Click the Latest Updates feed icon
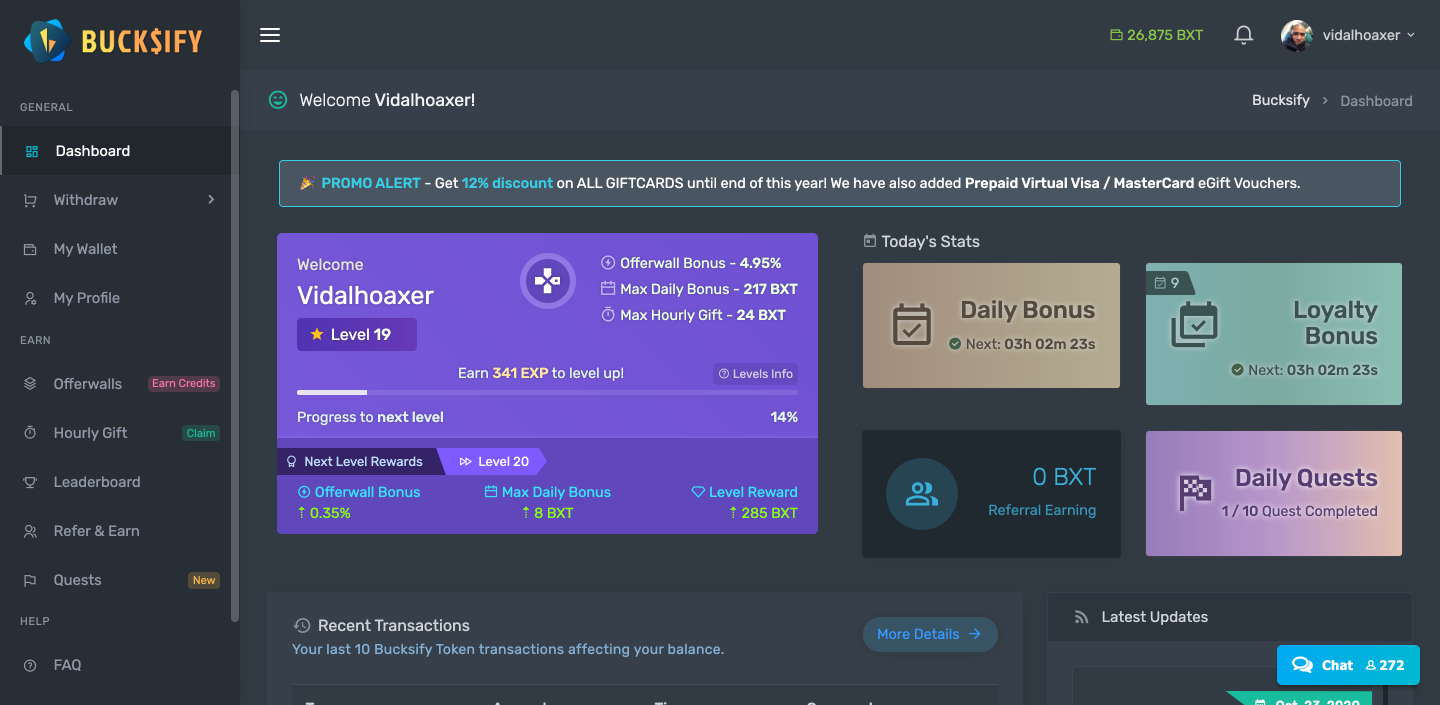 (x=1081, y=617)
